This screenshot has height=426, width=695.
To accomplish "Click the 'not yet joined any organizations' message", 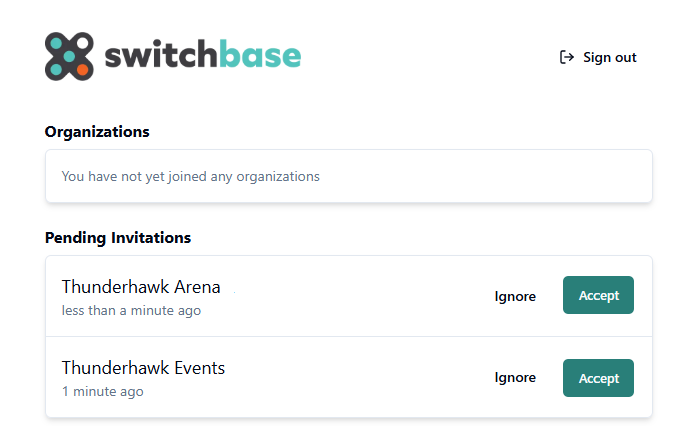I will (x=190, y=176).
